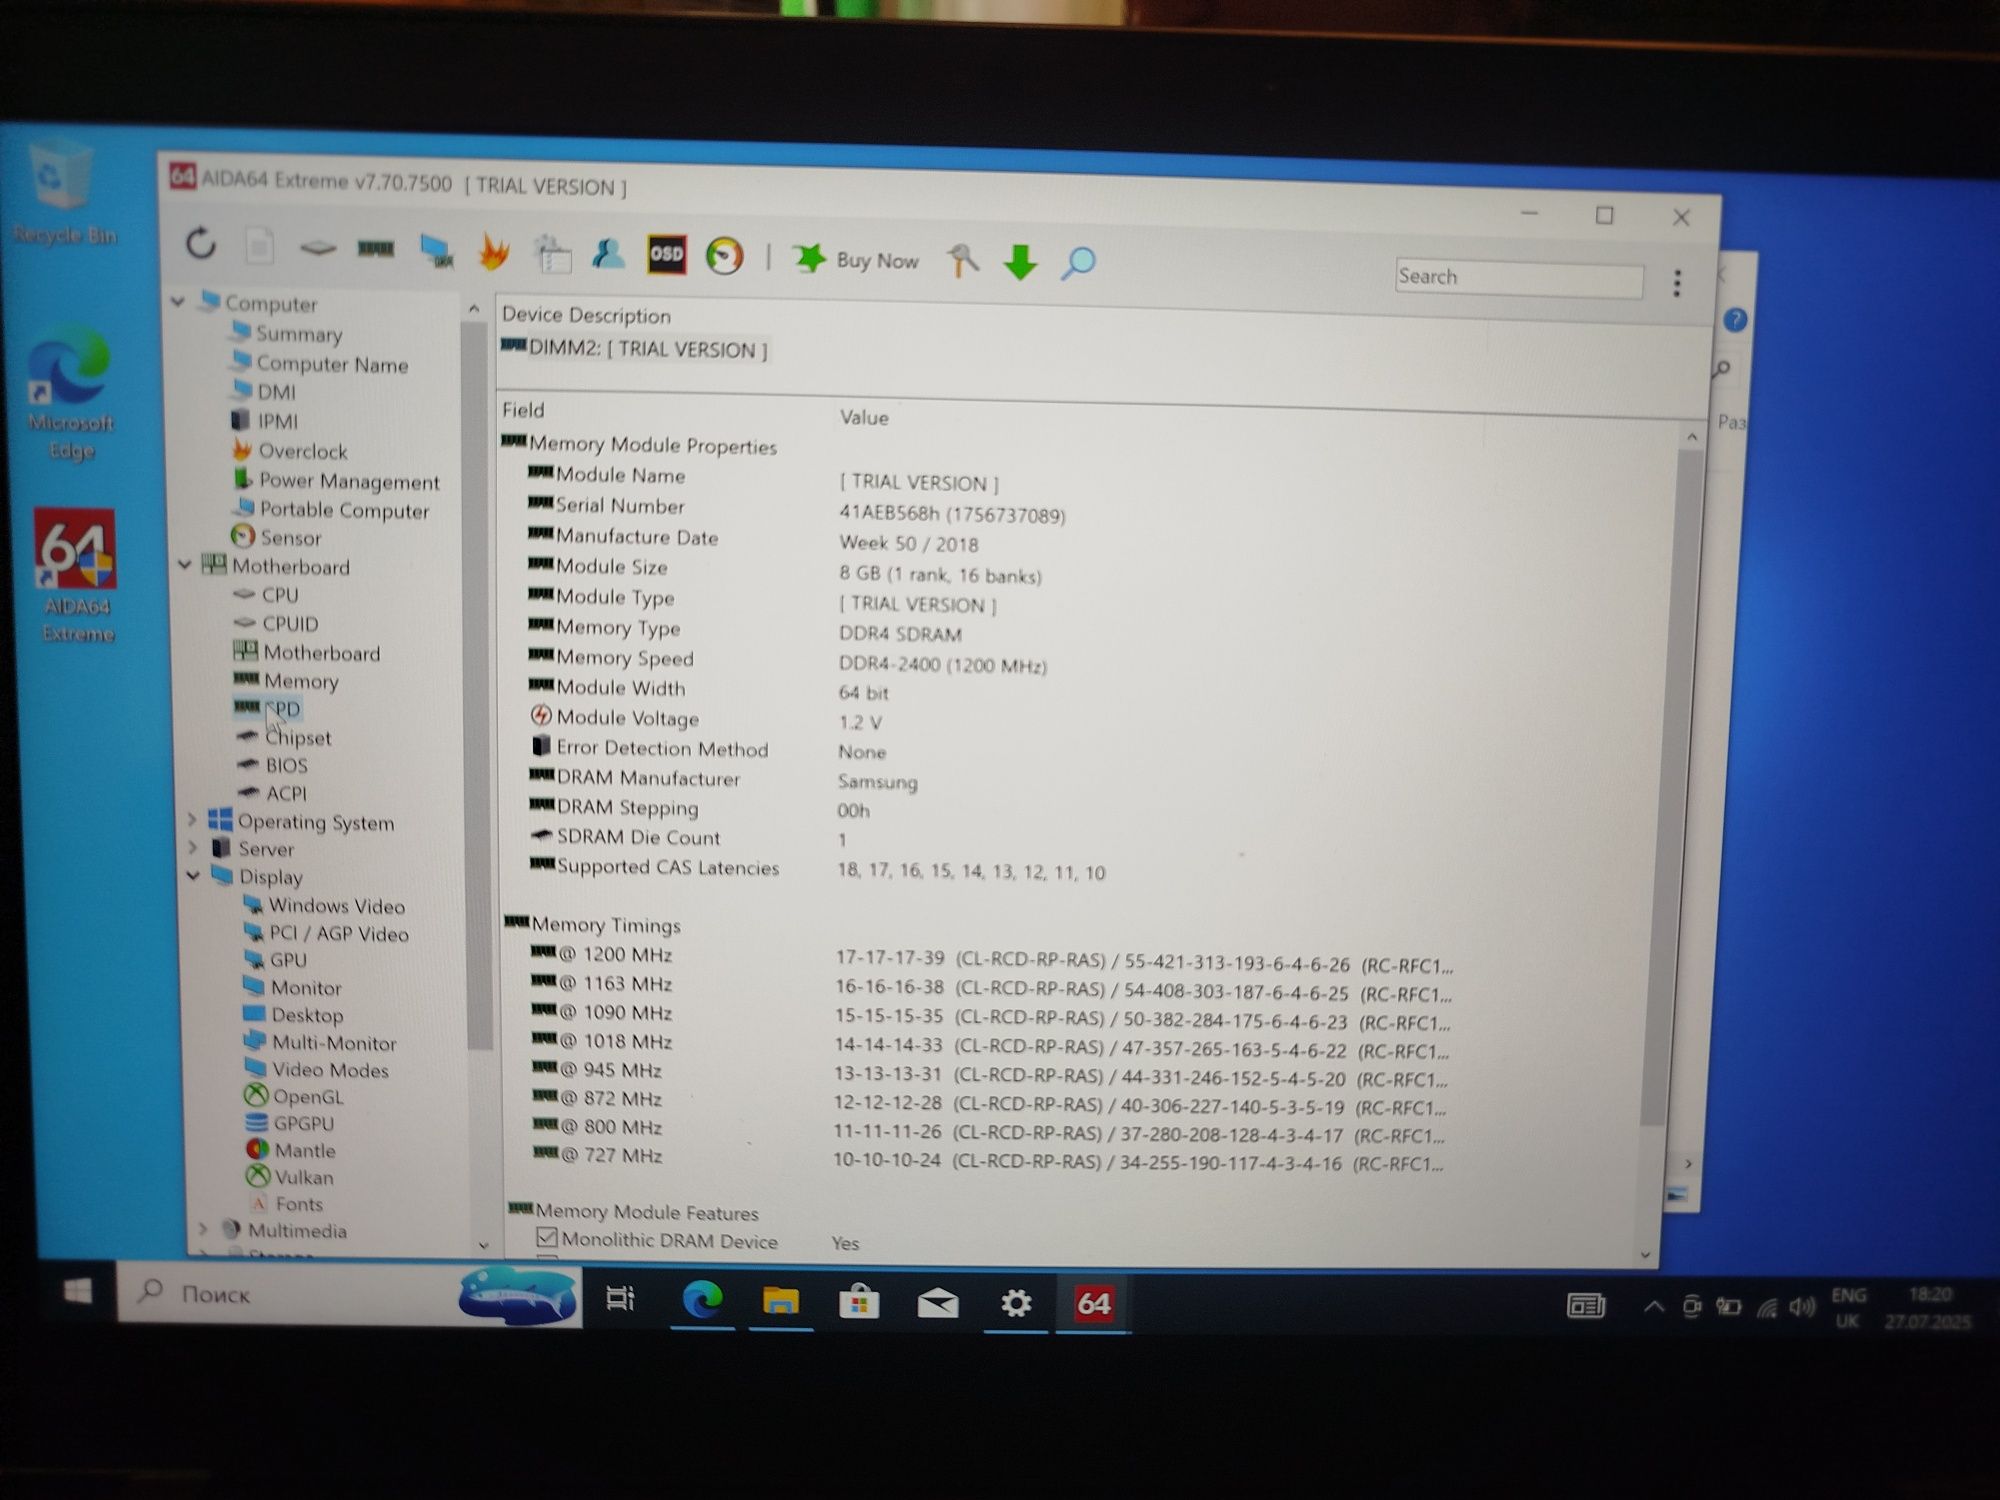Click the '@ 1200 MHz' timings row
The width and height of the screenshot is (2000, 1500).
(990, 959)
